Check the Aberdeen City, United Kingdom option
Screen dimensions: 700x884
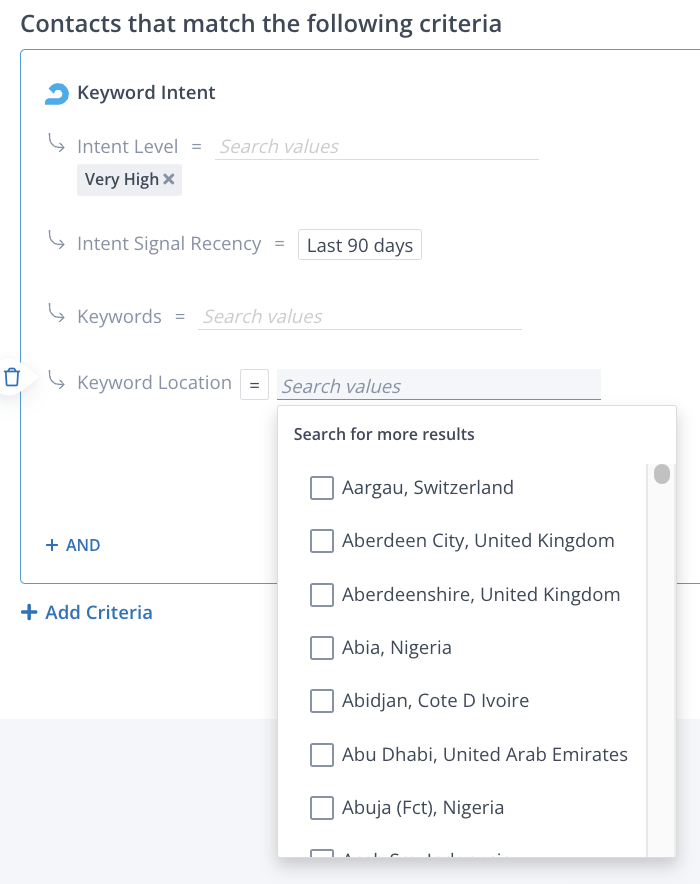pos(322,541)
